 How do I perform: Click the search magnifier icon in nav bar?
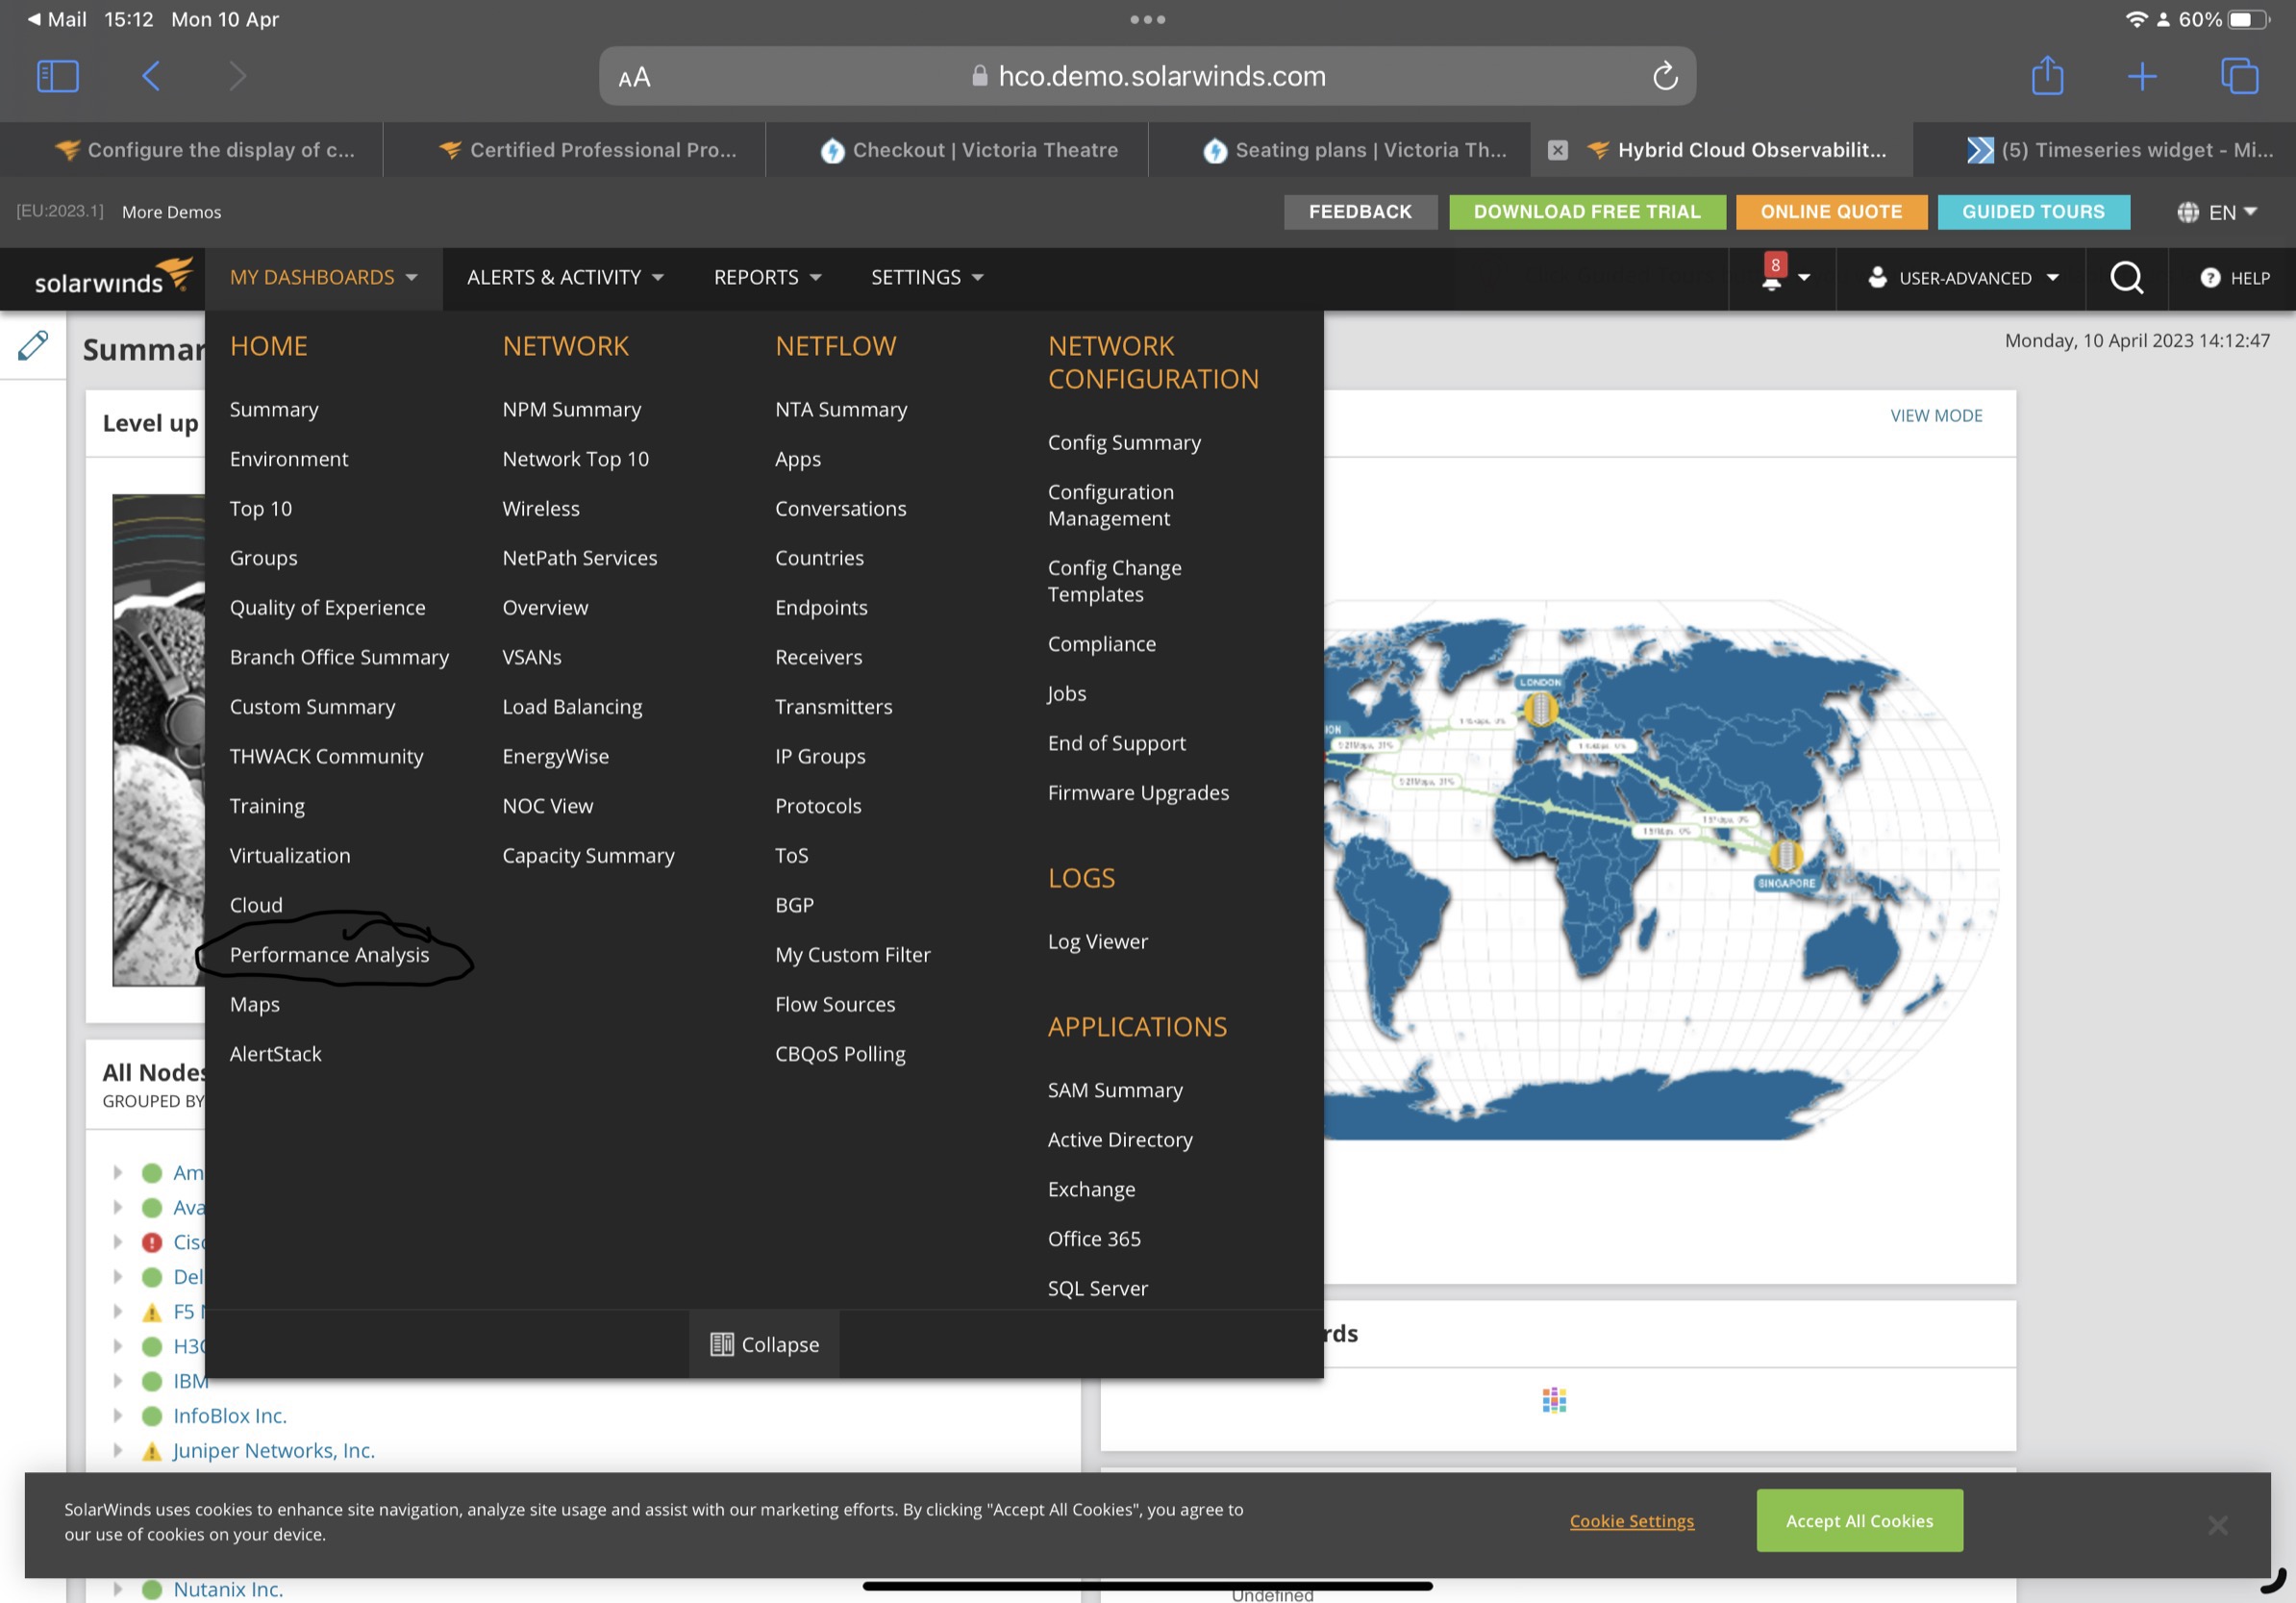[x=2126, y=277]
